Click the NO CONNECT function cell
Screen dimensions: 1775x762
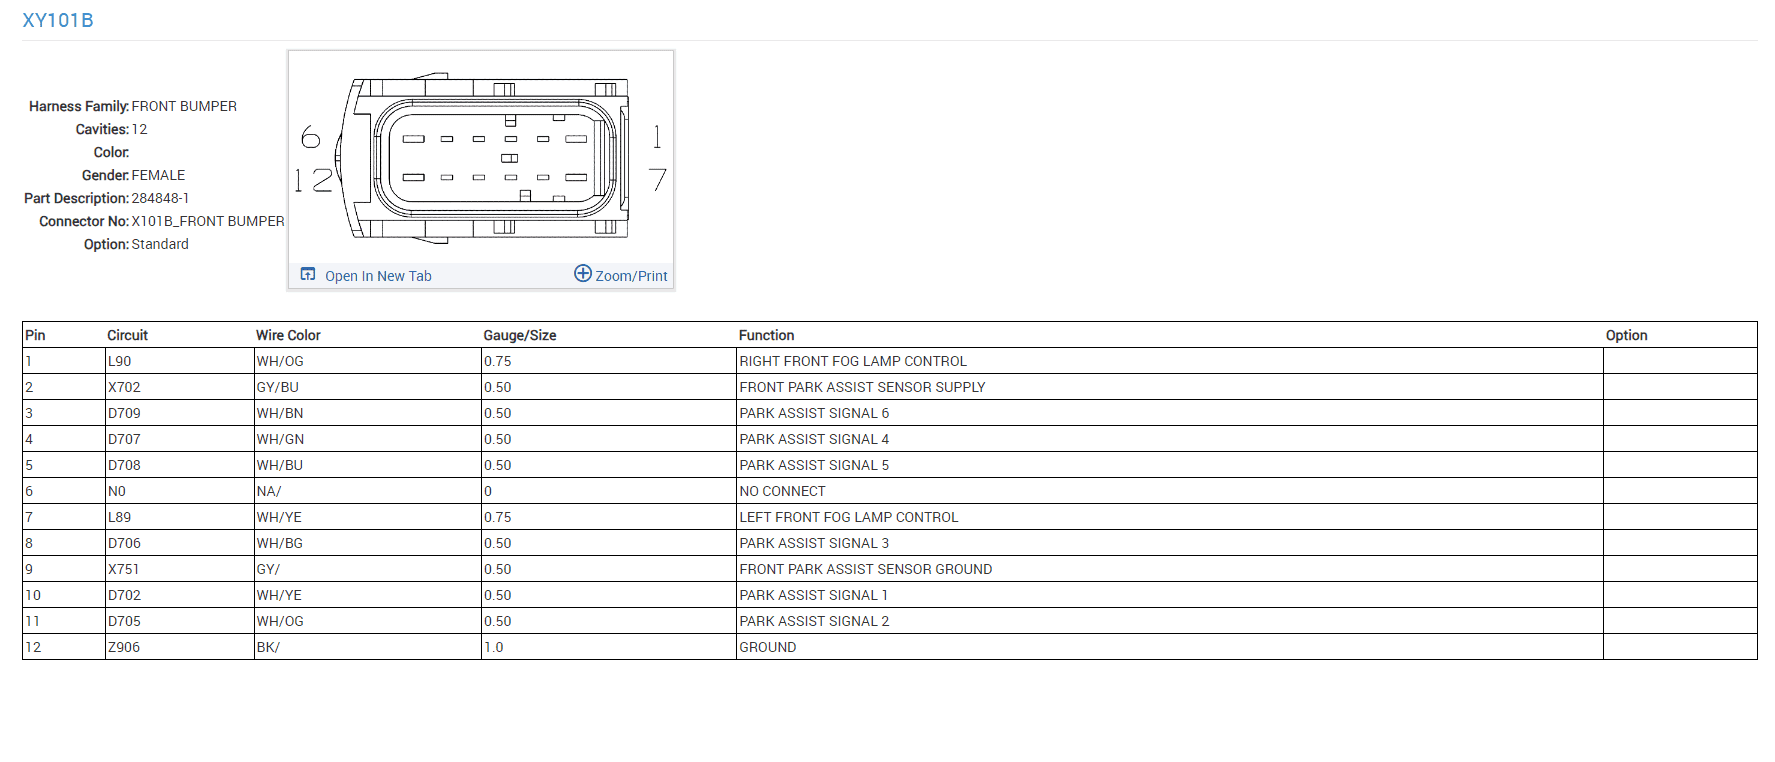(1170, 491)
